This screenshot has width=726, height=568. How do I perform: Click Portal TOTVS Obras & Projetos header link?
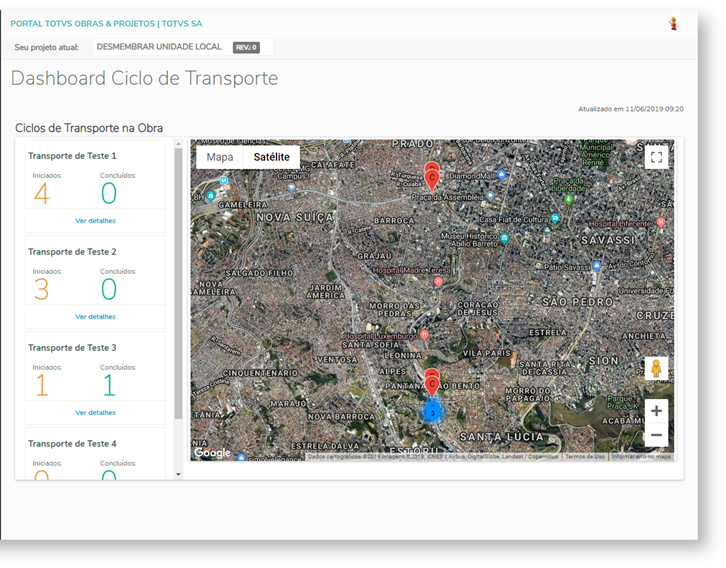click(x=106, y=24)
